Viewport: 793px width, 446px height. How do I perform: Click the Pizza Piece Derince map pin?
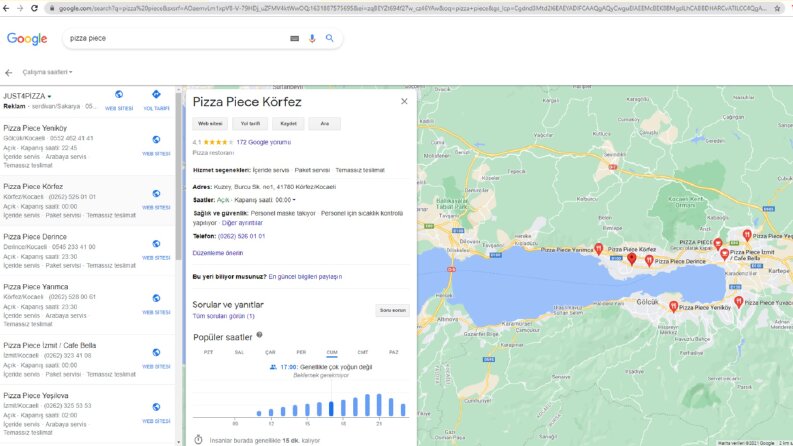649,261
